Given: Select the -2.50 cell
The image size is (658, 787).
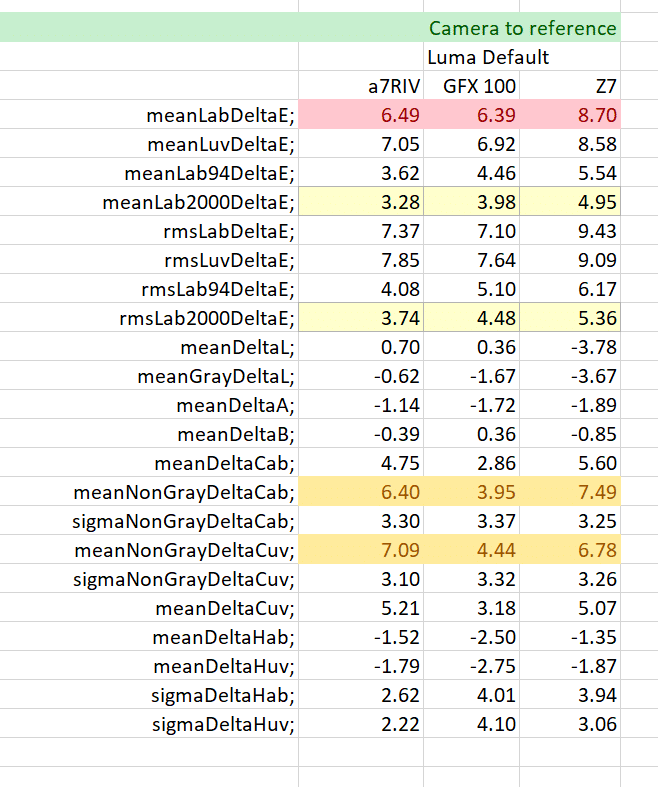Looking at the screenshot, I should tap(472, 637).
